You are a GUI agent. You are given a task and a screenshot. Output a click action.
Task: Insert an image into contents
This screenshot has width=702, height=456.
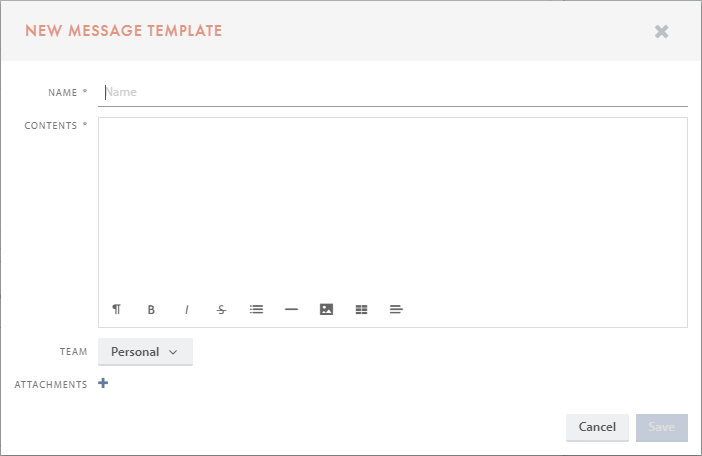(x=326, y=309)
